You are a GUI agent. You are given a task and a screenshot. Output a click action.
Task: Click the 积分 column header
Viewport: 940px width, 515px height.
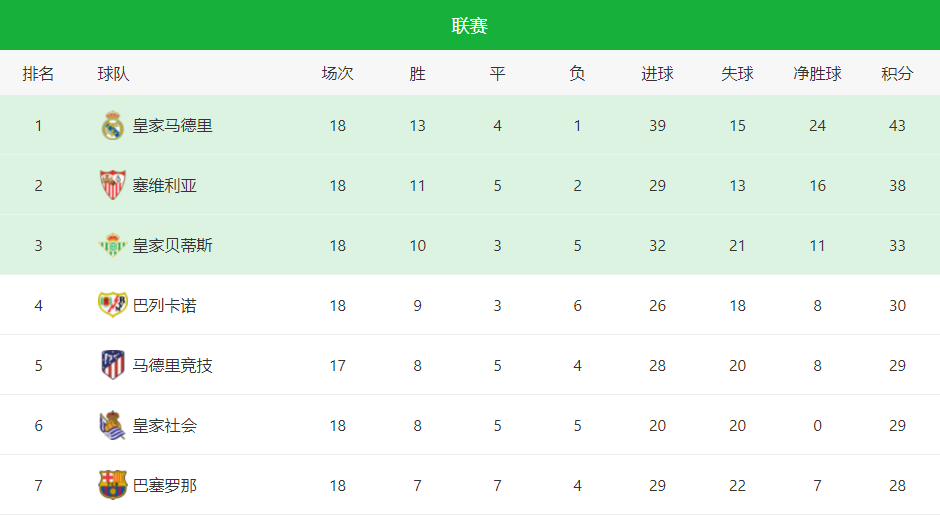897,74
